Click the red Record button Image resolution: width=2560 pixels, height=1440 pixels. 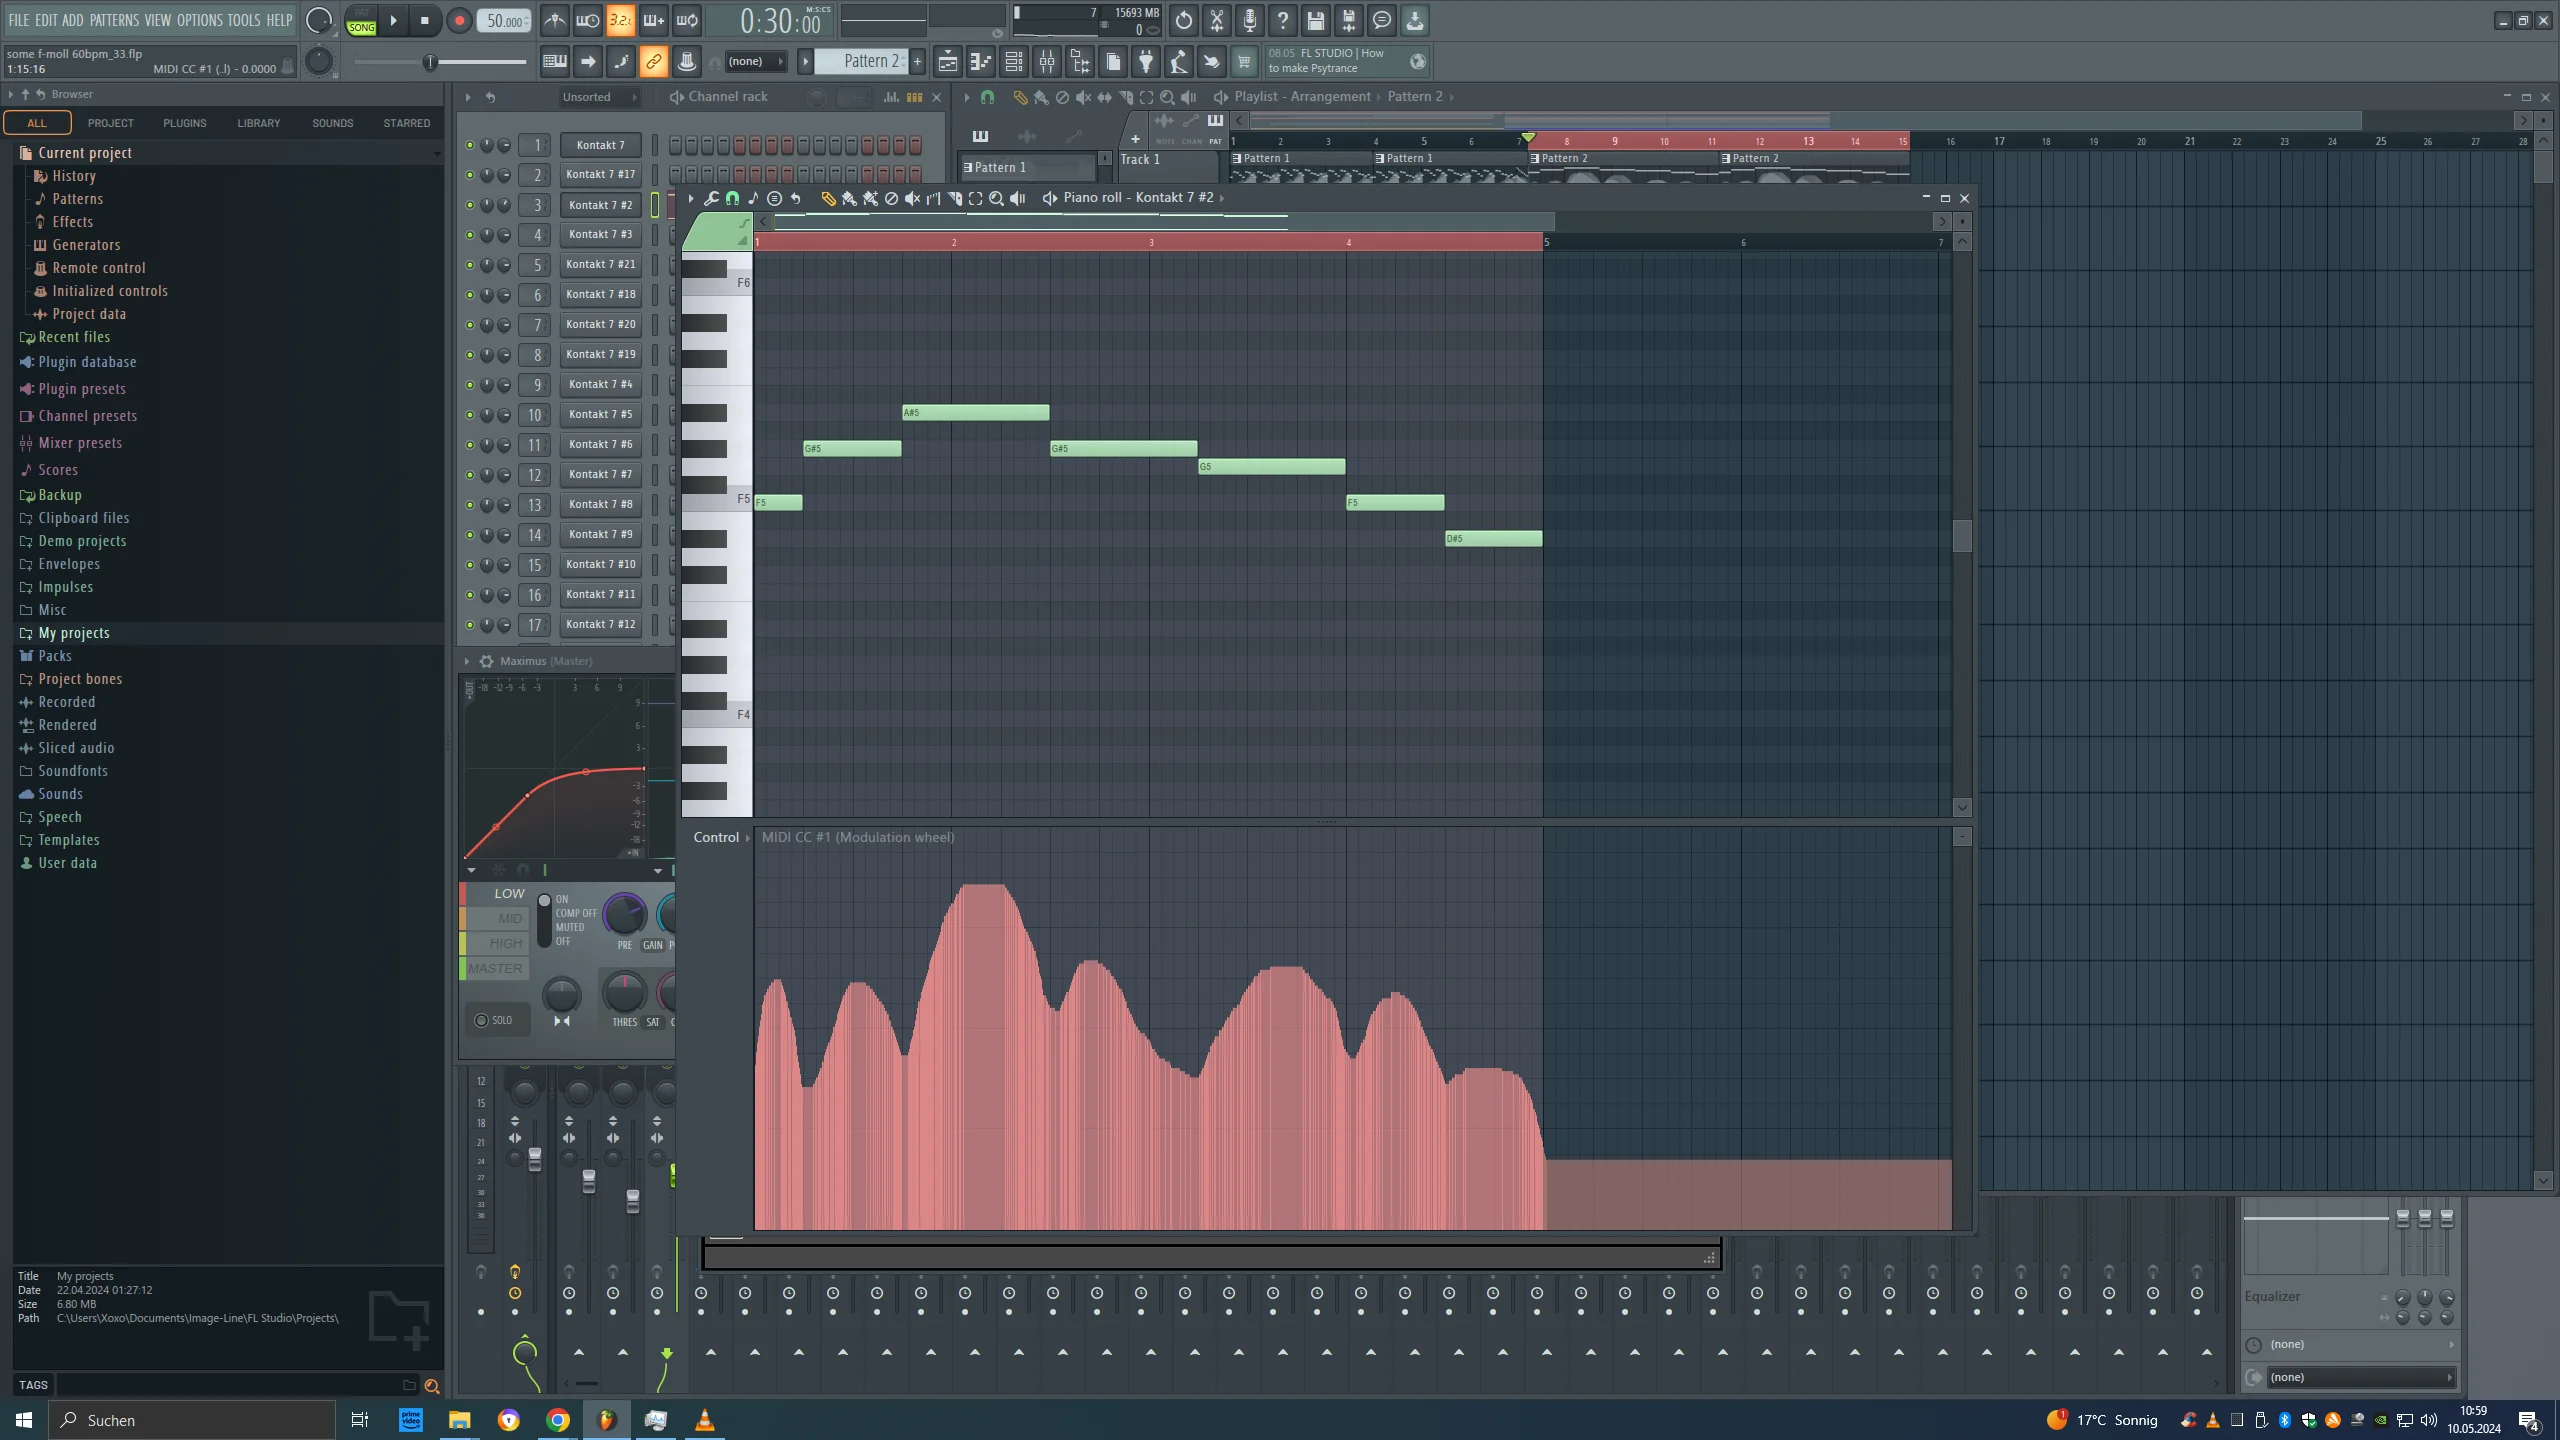tap(459, 20)
